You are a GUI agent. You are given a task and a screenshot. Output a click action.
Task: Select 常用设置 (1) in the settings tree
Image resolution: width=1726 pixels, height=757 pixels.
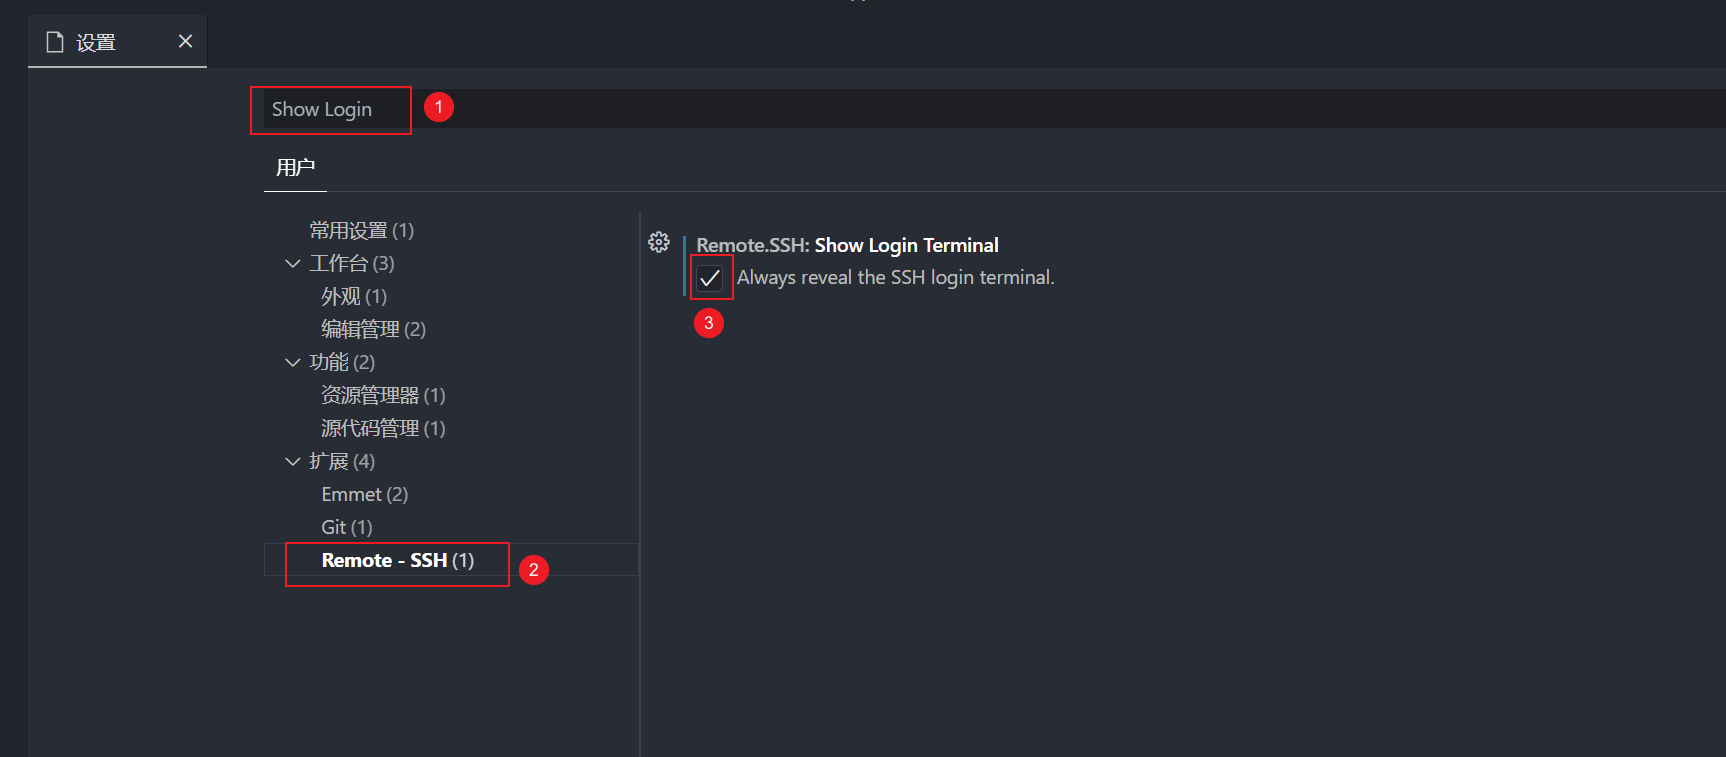point(361,231)
